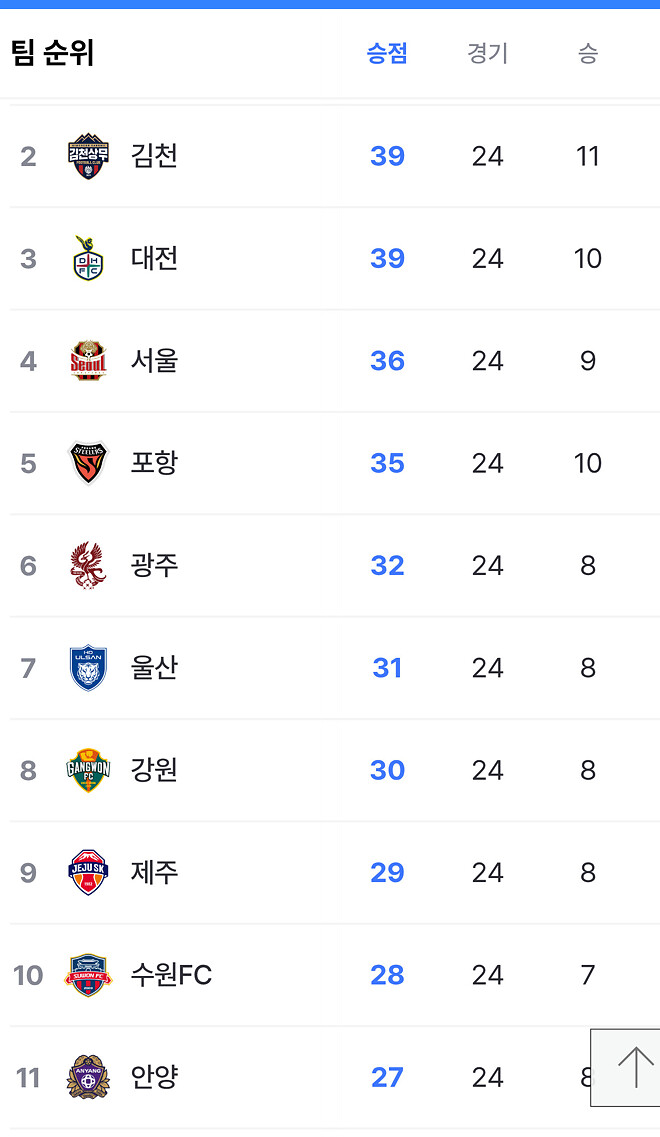Click the Pohang Steelers crest
The width and height of the screenshot is (660, 1137).
click(88, 463)
